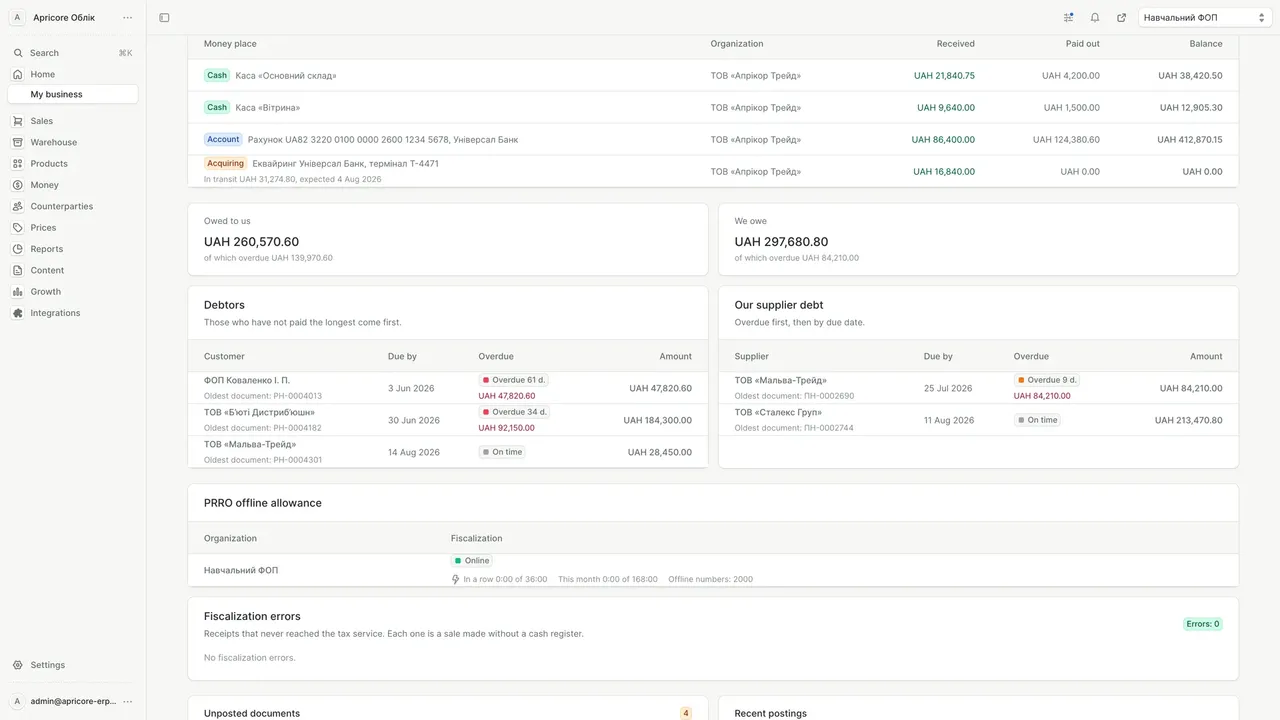1280x720 pixels.
Task: Click the Overdue 61 d. badge
Action: (x=514, y=380)
